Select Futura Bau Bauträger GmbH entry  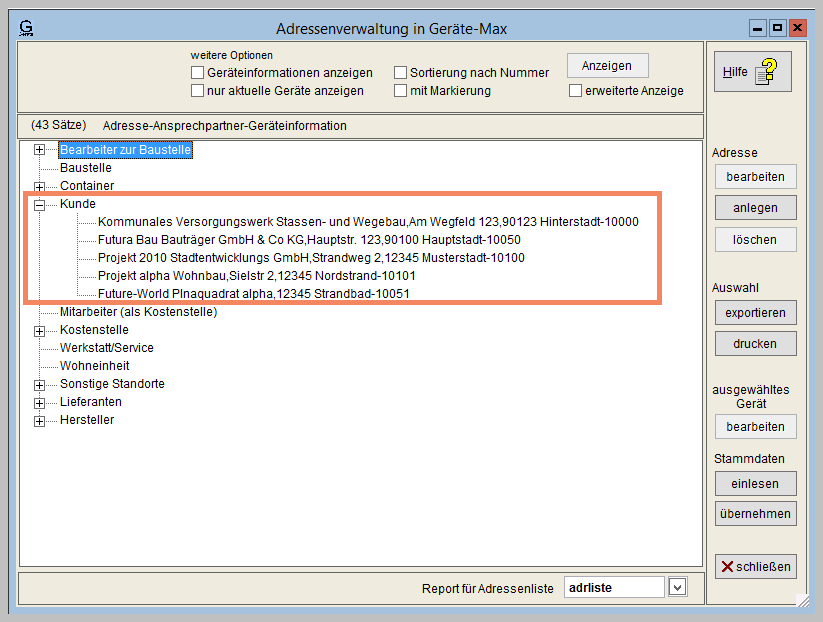pos(308,240)
